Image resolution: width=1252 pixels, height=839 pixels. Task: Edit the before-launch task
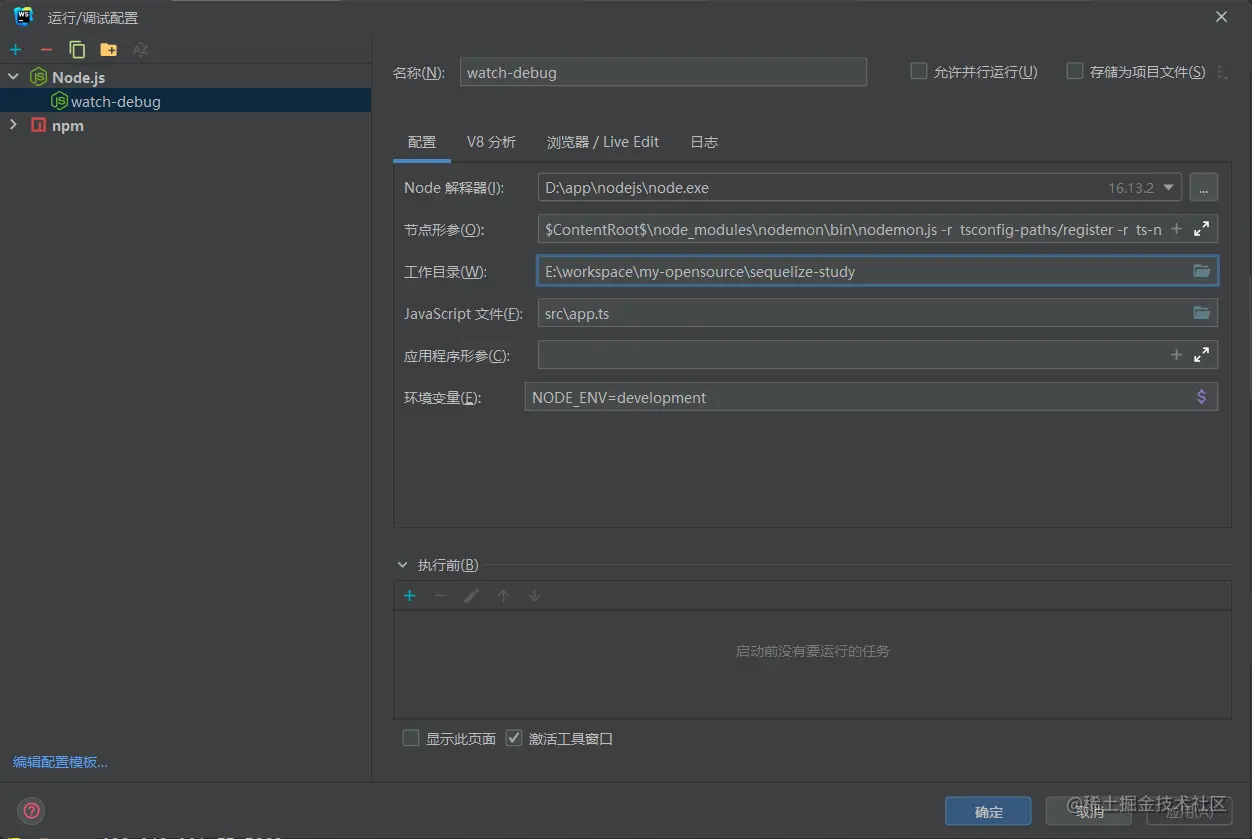click(x=471, y=595)
